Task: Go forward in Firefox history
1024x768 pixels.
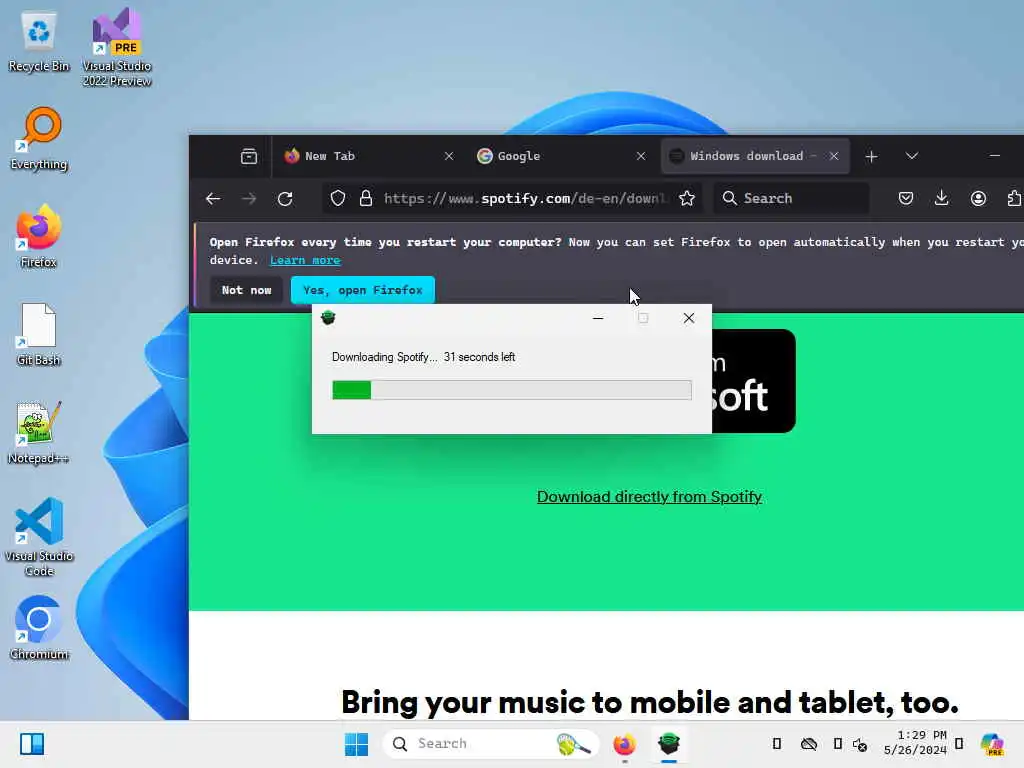Action: tap(249, 199)
